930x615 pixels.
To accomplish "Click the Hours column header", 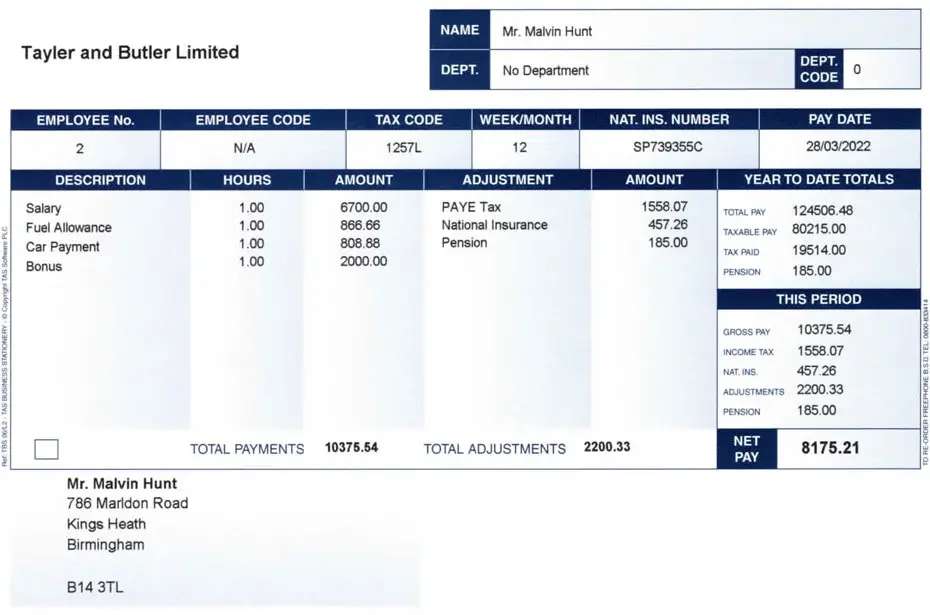I will click(x=247, y=180).
